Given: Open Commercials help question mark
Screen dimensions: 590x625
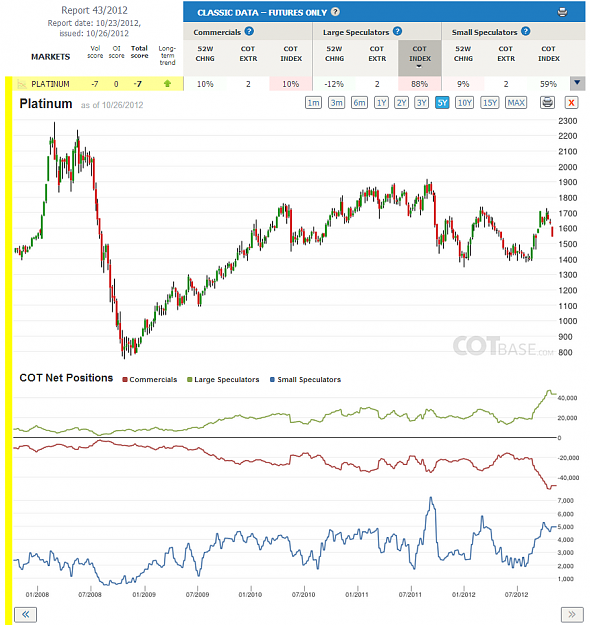Looking at the screenshot, I should (249, 31).
